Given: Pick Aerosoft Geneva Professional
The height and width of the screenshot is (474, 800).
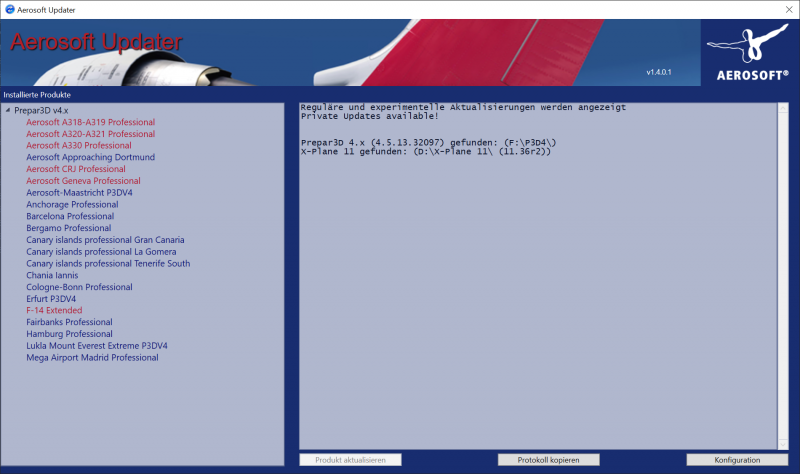Looking at the screenshot, I should tap(83, 181).
